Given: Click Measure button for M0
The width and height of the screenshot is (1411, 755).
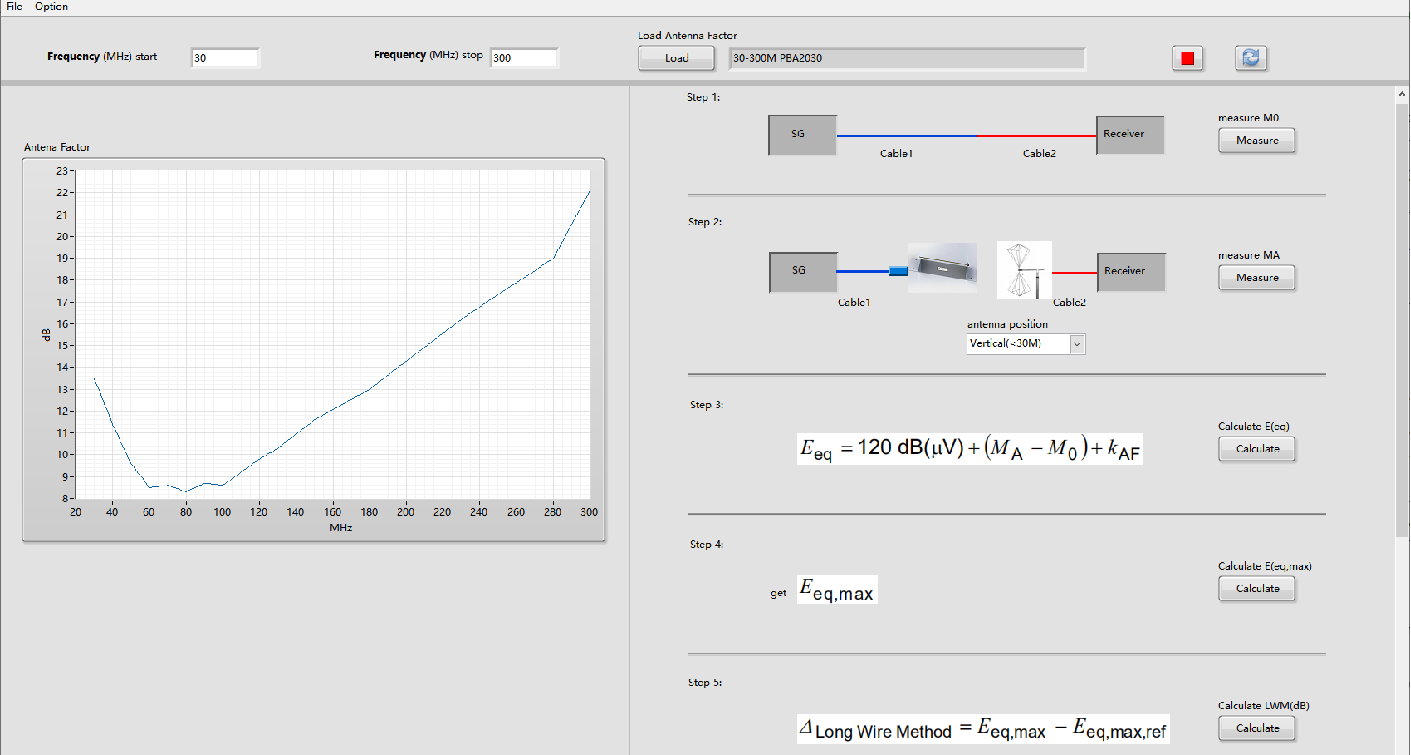Looking at the screenshot, I should click(x=1256, y=141).
